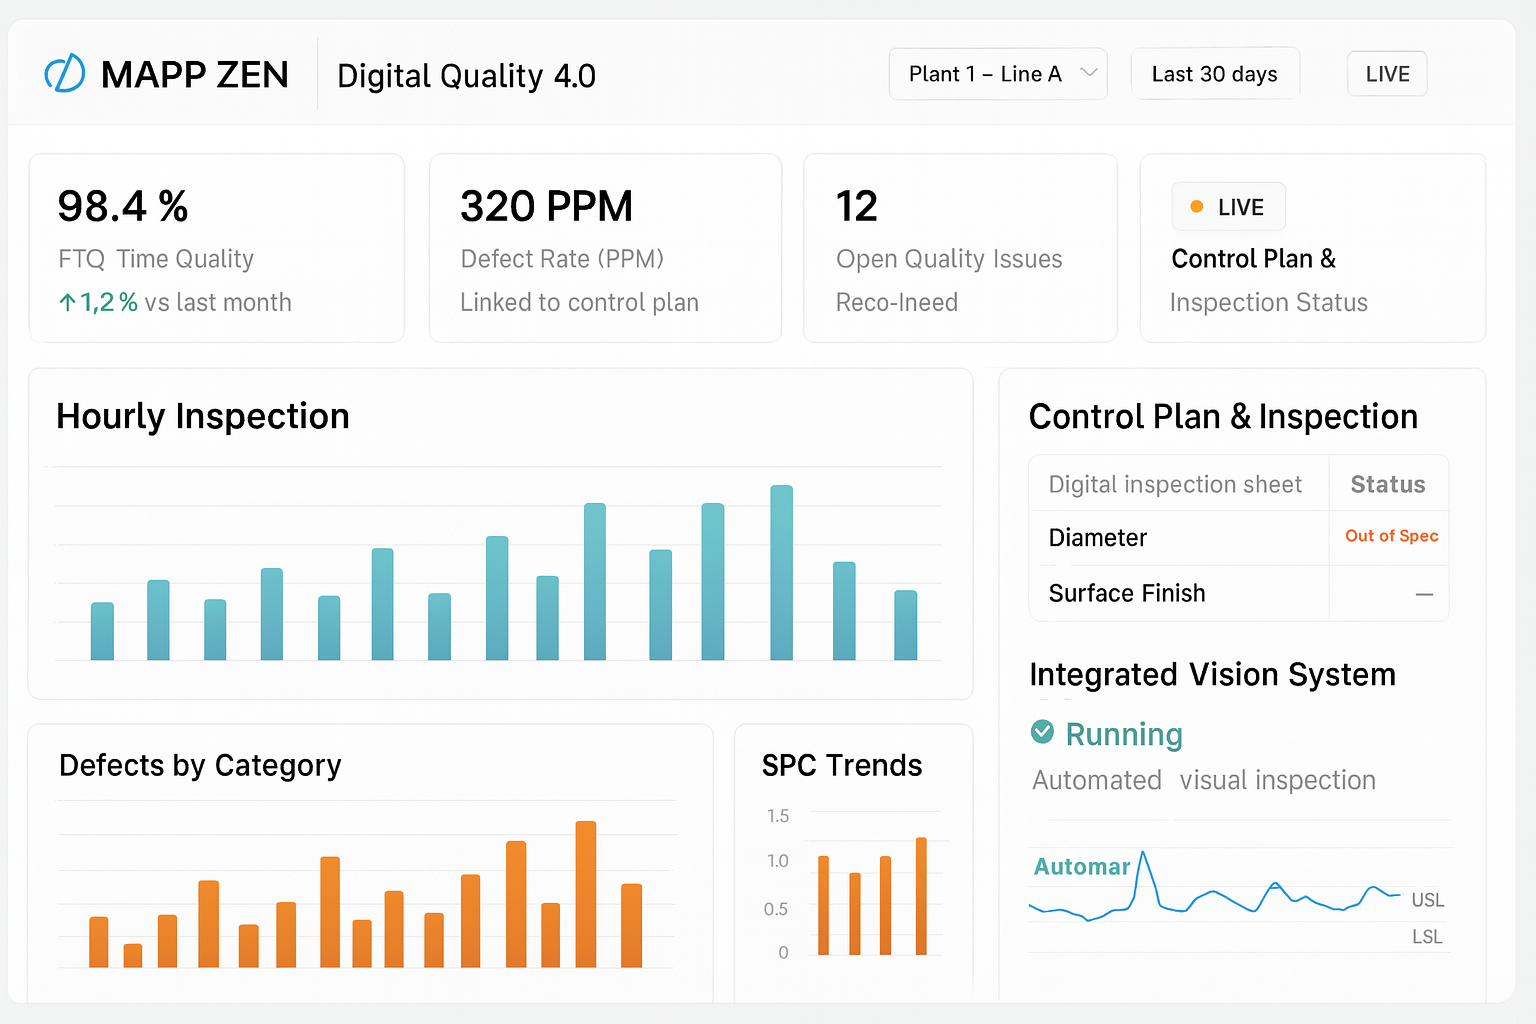Viewport: 1536px width, 1024px height.
Task: Click the orange LIVE status dot
Action: [x=1196, y=207]
